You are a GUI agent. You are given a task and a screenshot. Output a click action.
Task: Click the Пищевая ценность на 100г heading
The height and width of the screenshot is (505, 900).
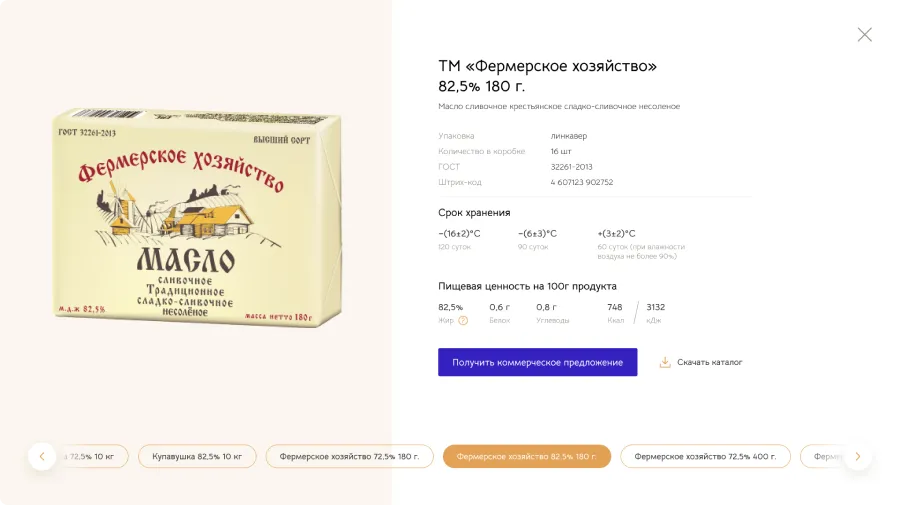point(527,286)
